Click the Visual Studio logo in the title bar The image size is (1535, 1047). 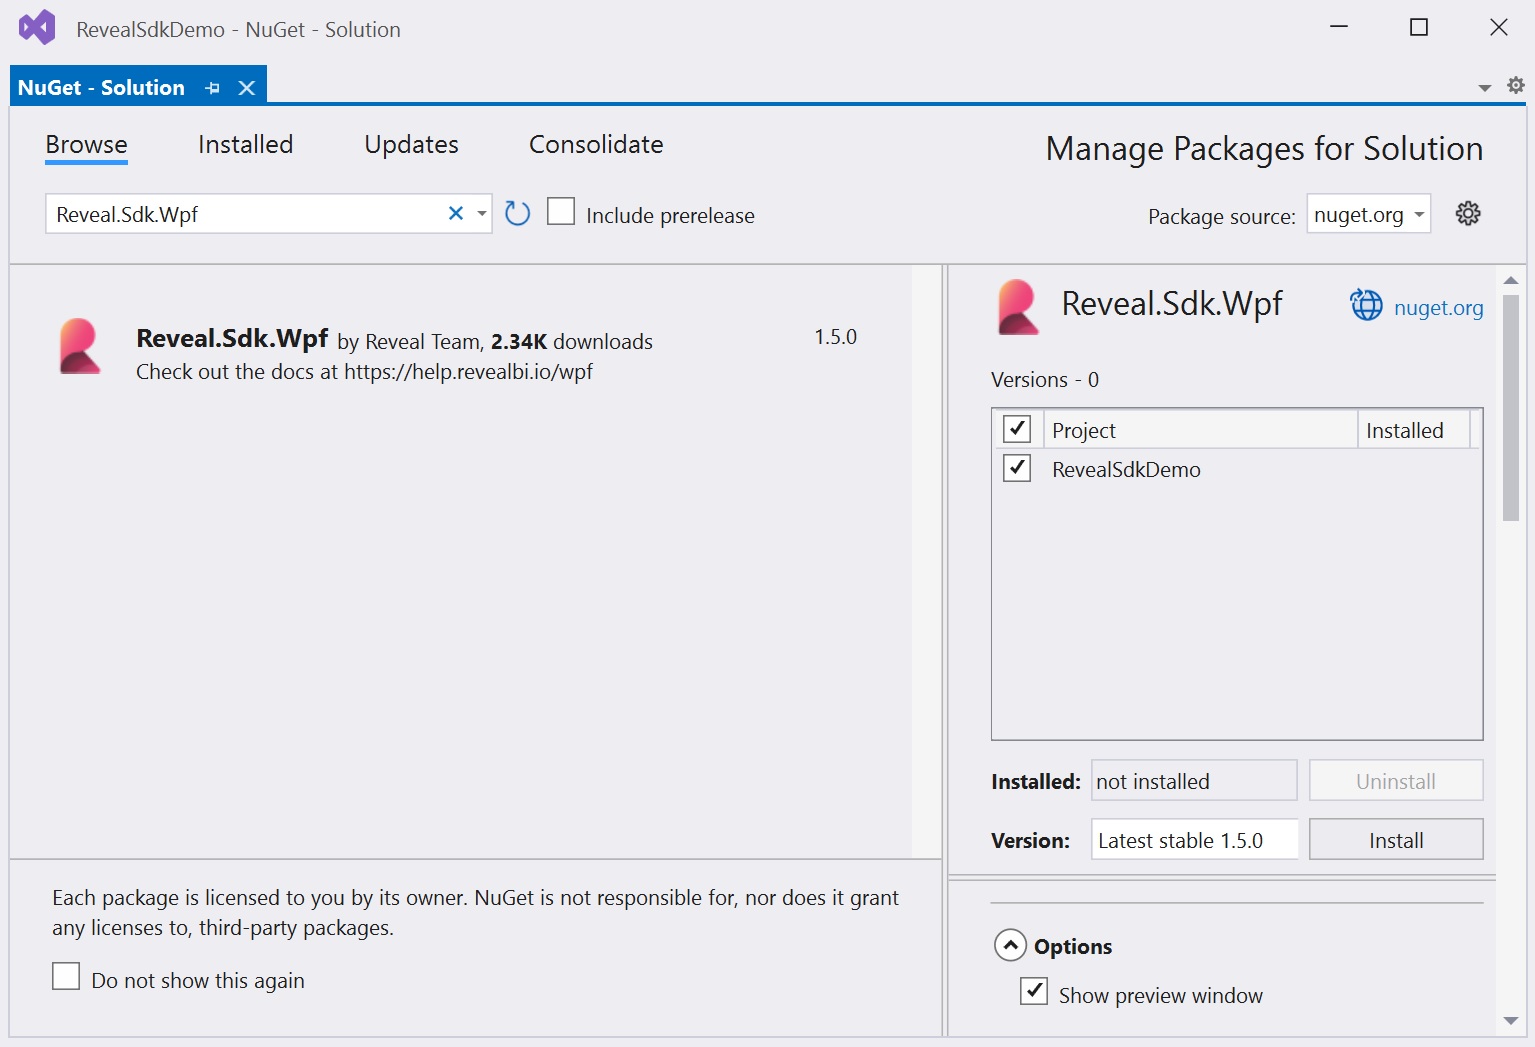coord(37,28)
